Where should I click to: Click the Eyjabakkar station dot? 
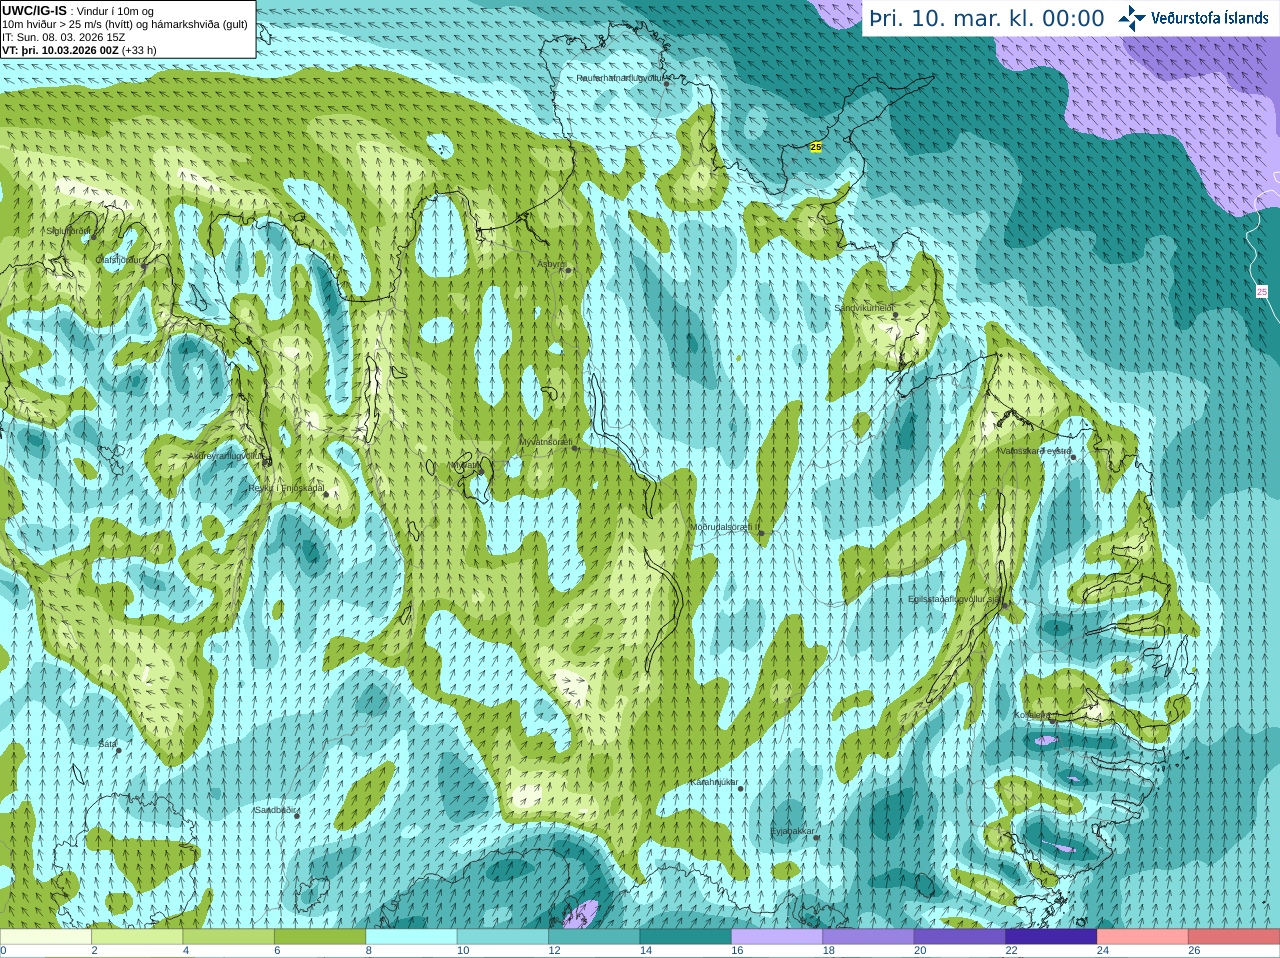coord(817,838)
